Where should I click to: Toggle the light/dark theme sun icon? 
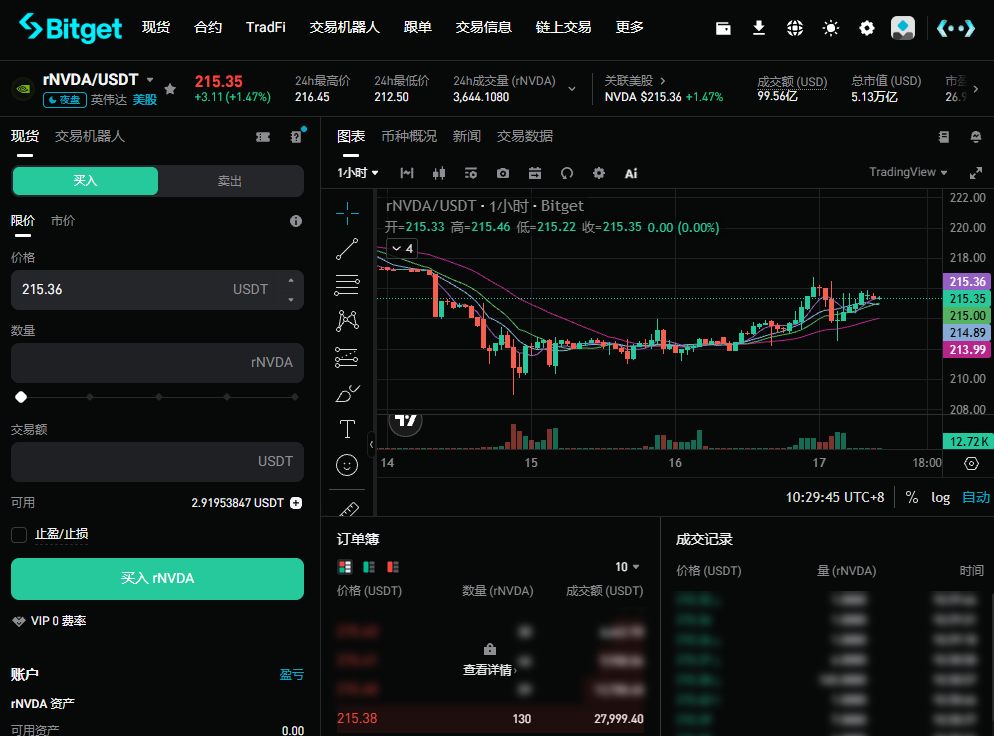coord(830,28)
